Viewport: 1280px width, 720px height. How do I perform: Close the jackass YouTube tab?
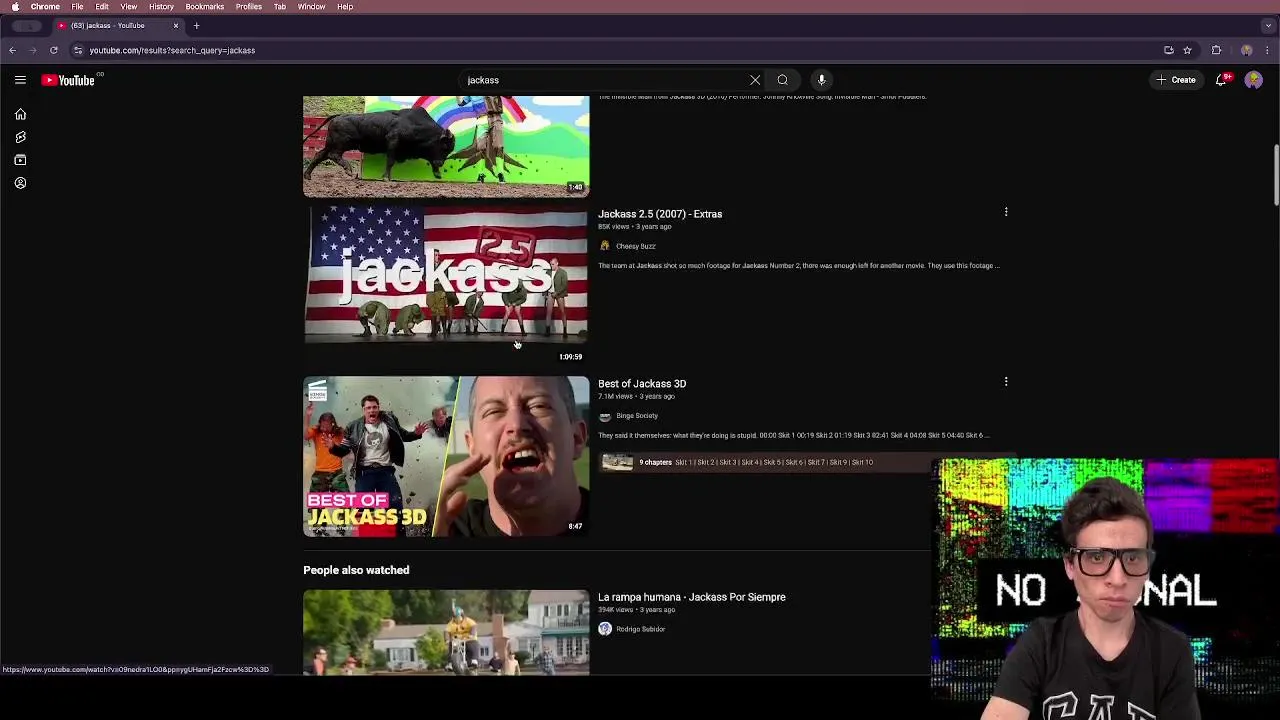click(x=176, y=25)
